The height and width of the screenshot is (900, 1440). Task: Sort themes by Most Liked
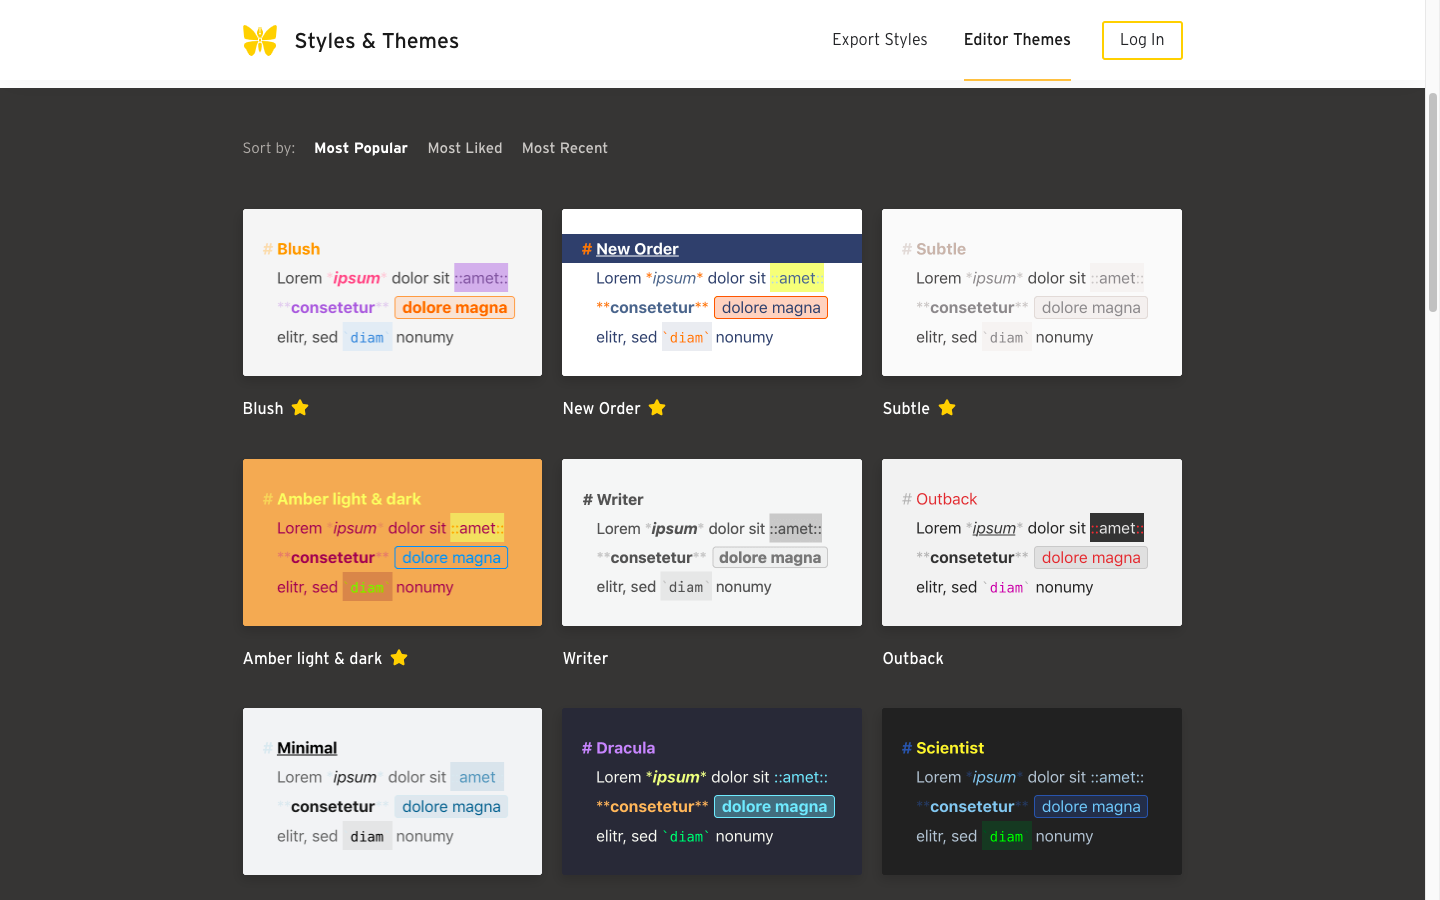(465, 148)
